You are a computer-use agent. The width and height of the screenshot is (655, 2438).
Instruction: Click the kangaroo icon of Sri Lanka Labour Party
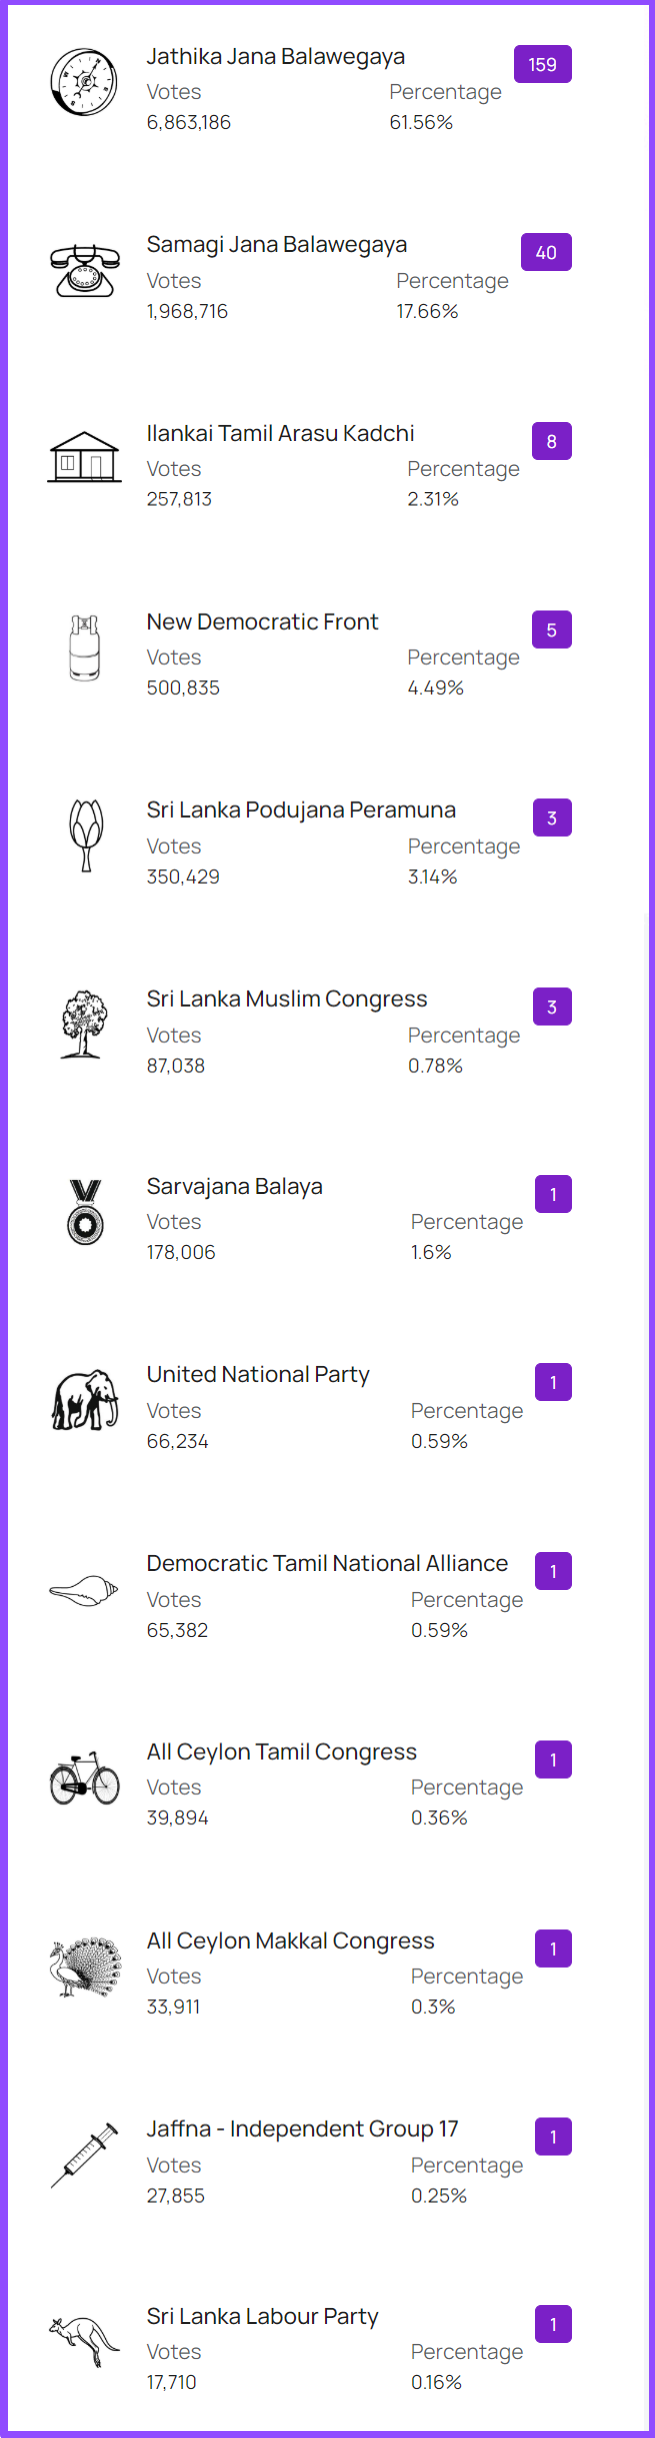pyautogui.click(x=84, y=2342)
